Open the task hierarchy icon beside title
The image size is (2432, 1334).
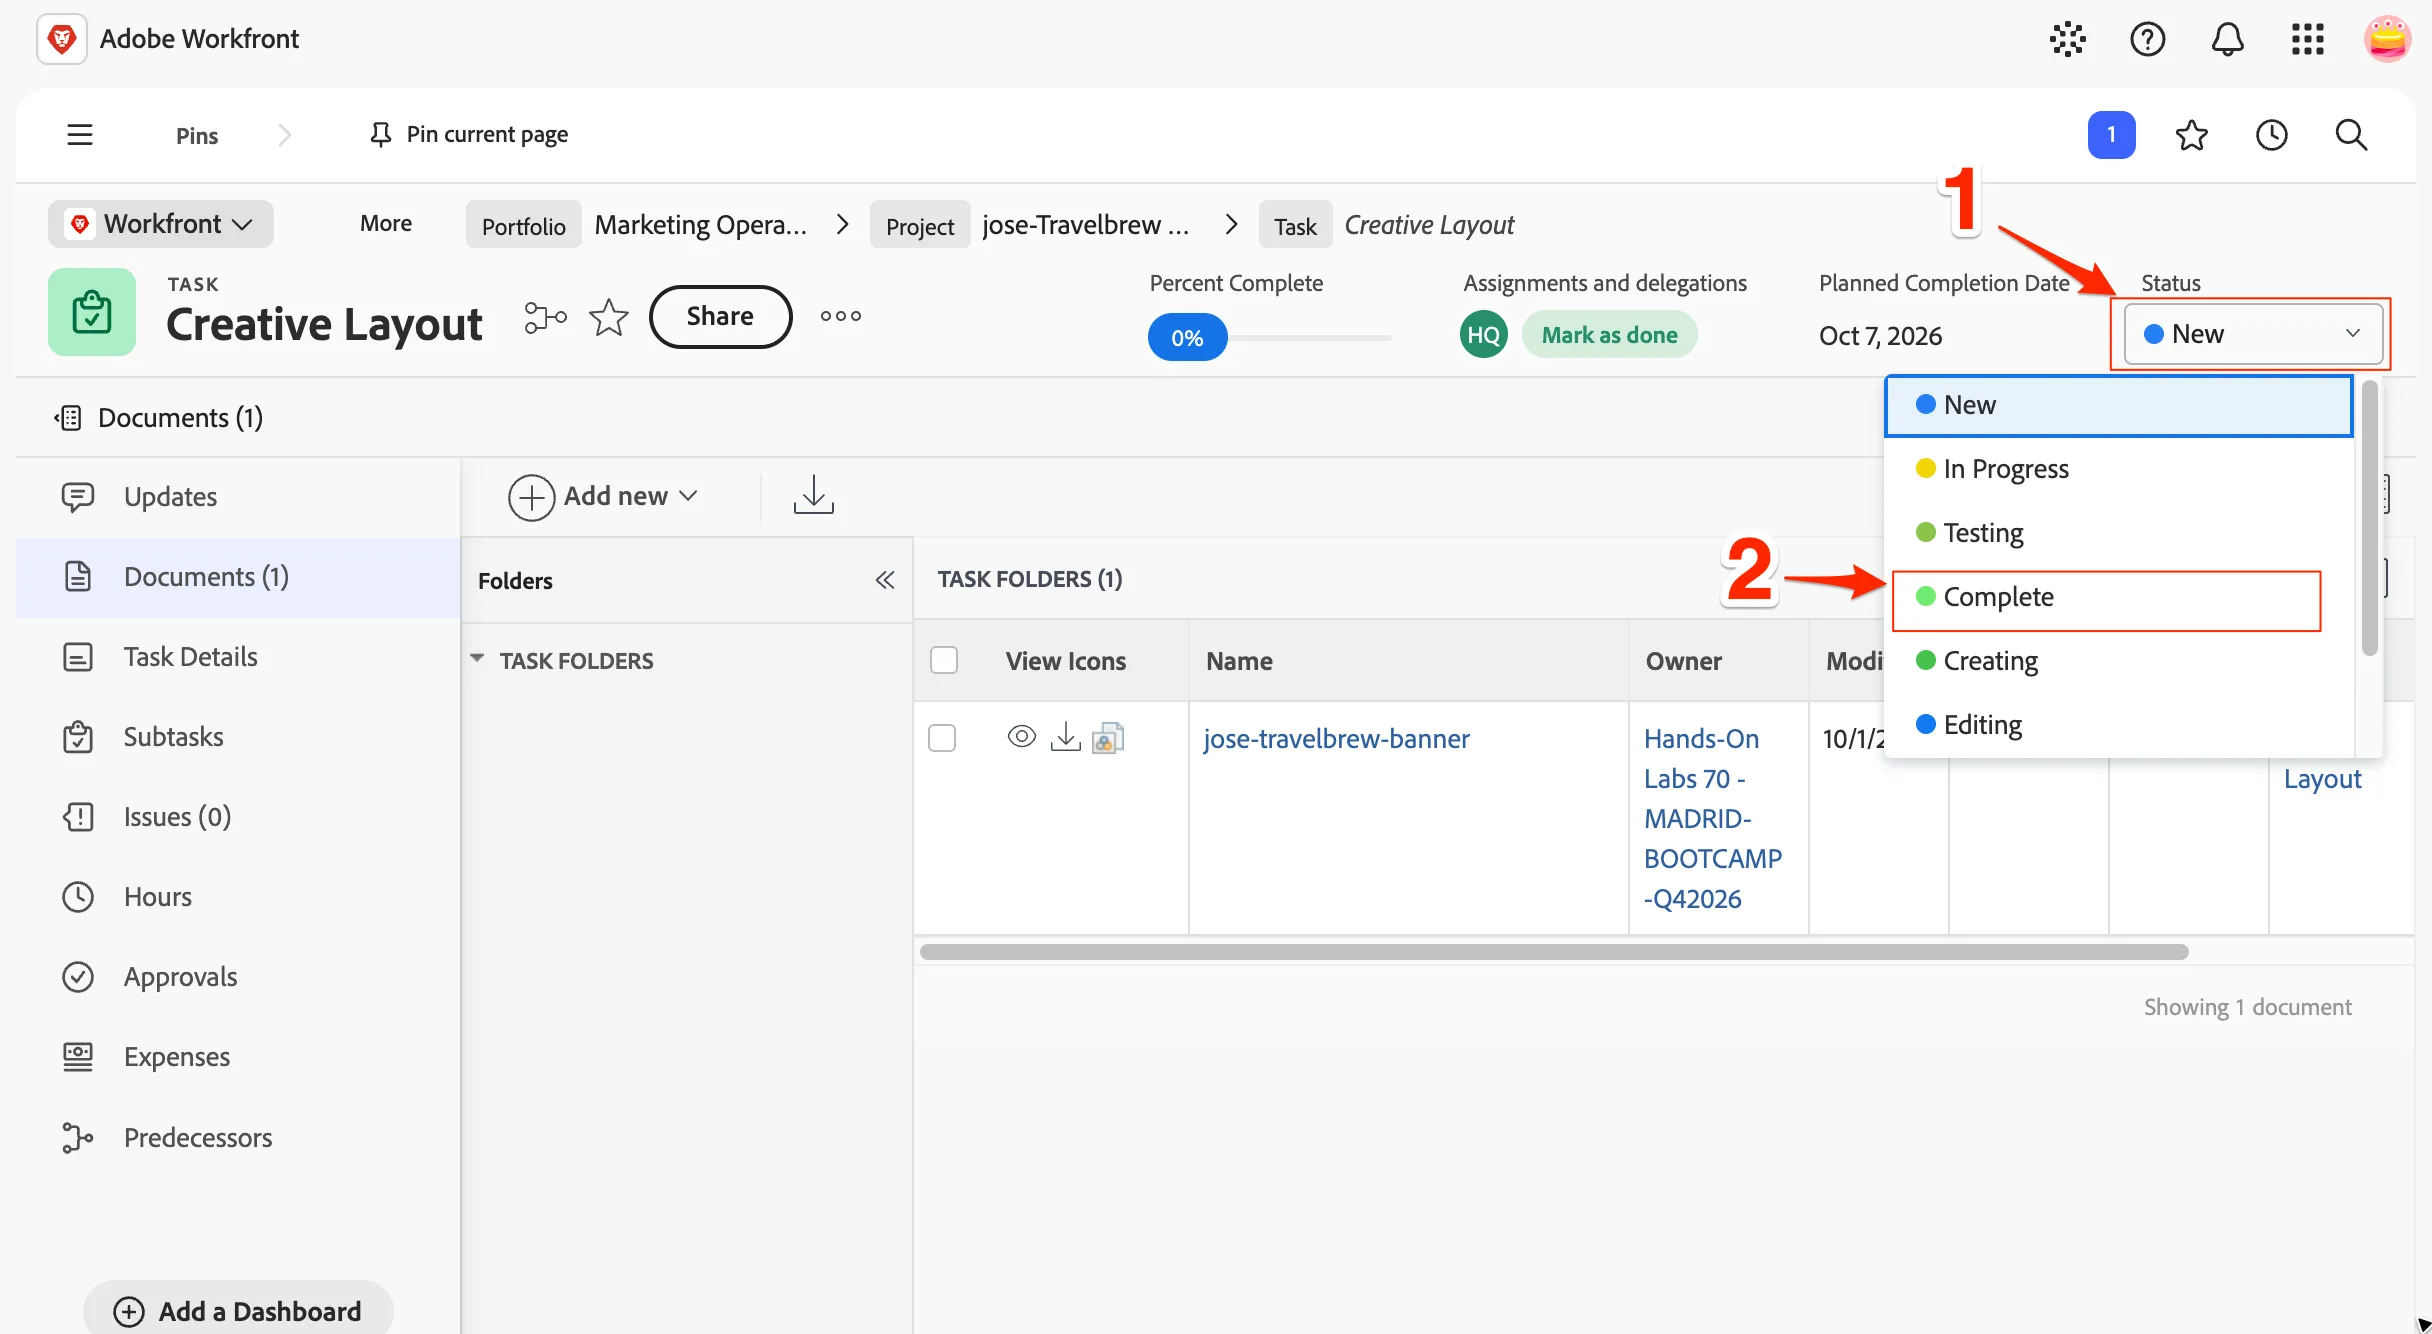tap(545, 317)
